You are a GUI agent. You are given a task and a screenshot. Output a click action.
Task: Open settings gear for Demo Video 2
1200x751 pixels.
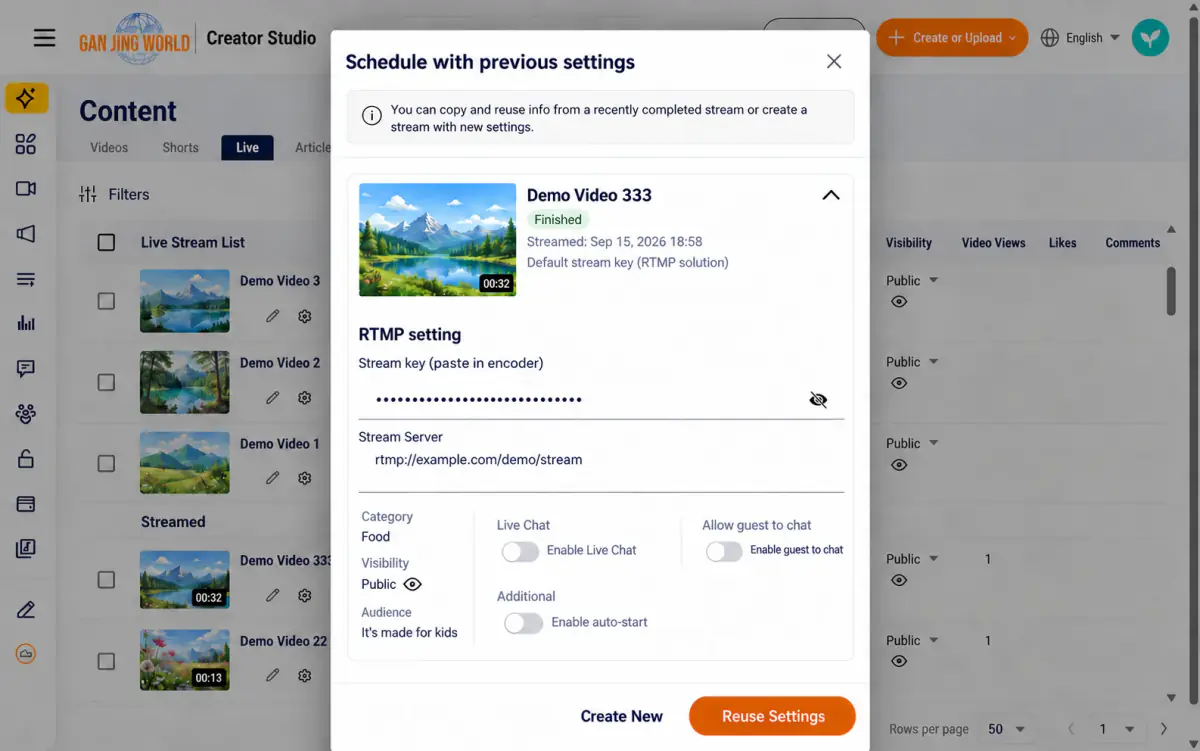coord(305,398)
